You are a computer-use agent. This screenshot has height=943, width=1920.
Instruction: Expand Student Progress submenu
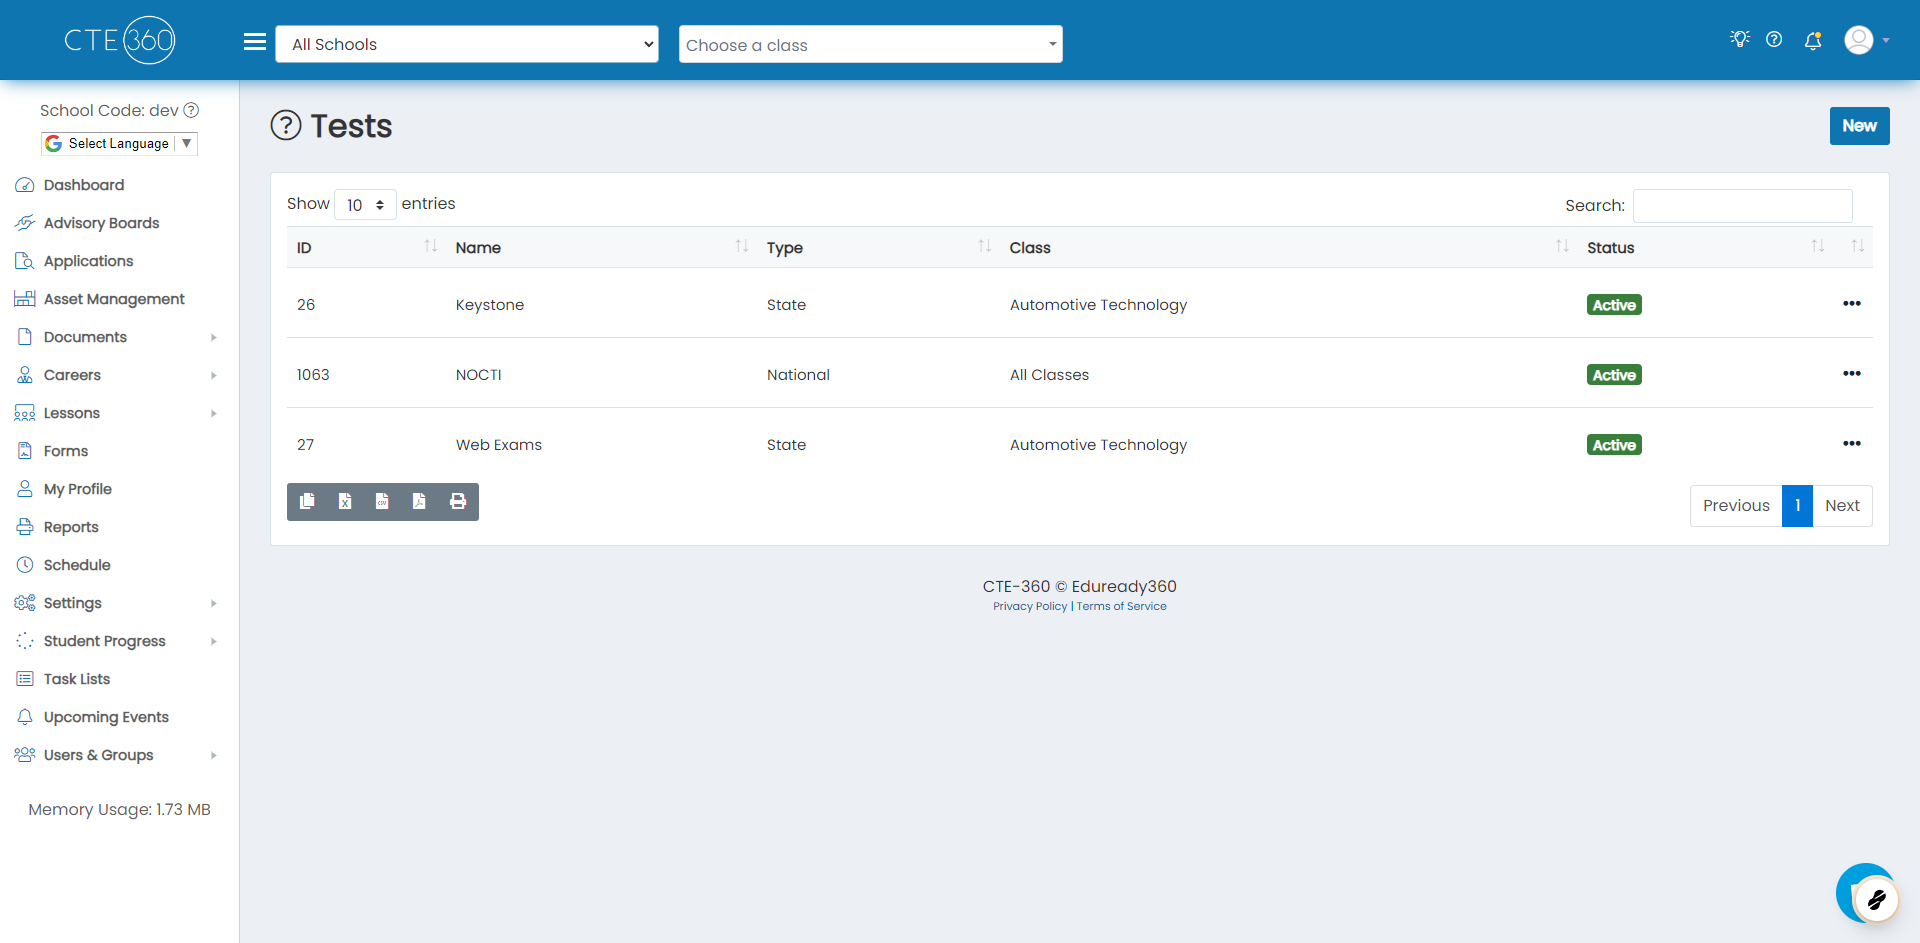[117, 641]
